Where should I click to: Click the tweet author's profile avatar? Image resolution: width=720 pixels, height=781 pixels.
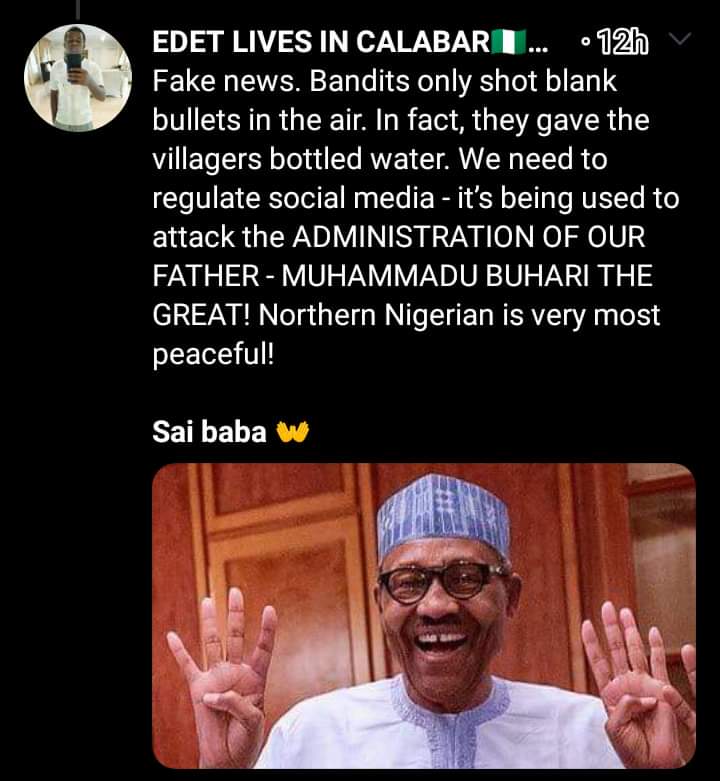tap(78, 75)
